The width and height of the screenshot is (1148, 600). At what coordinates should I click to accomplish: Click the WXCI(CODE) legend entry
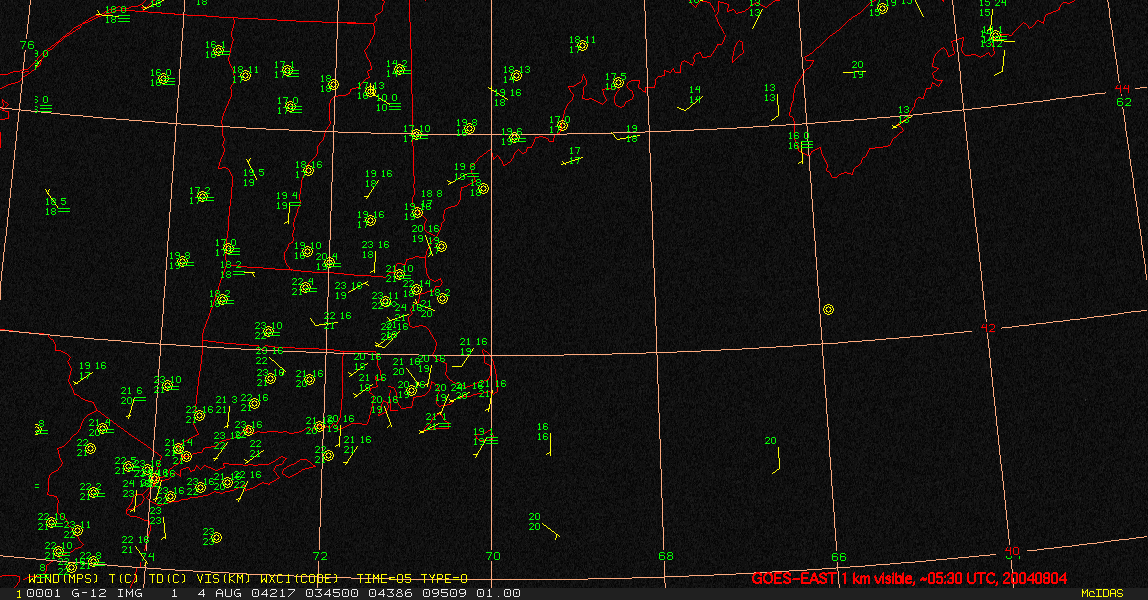[x=299, y=579]
